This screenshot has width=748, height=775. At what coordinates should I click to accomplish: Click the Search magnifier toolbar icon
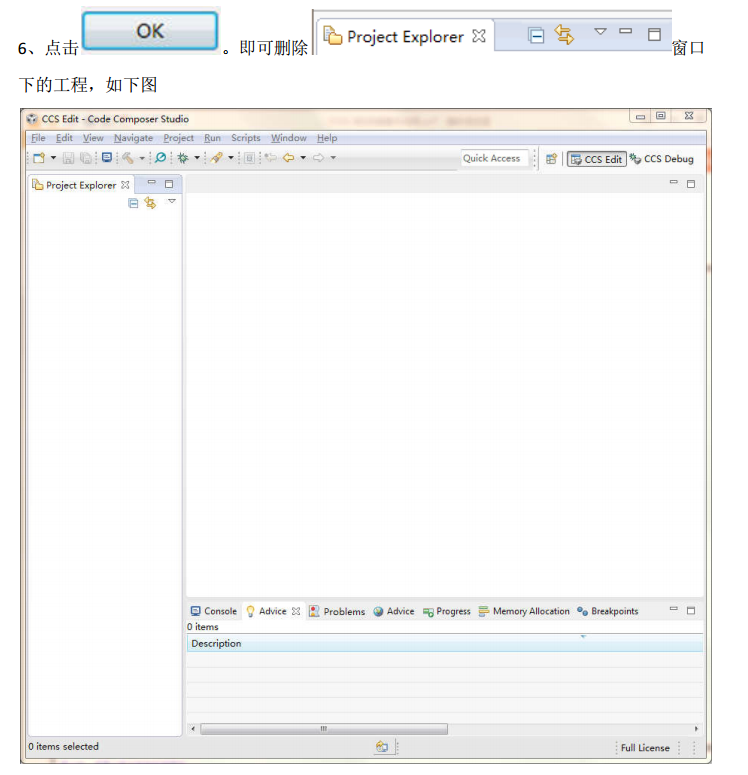[161, 158]
